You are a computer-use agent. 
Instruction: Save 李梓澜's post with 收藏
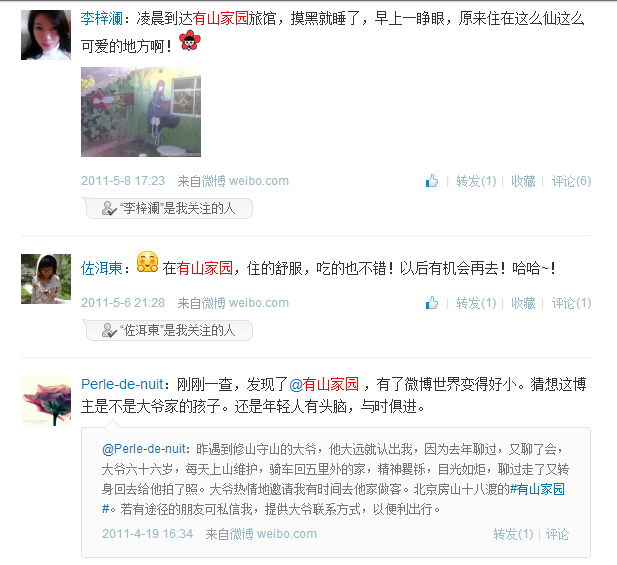(523, 181)
